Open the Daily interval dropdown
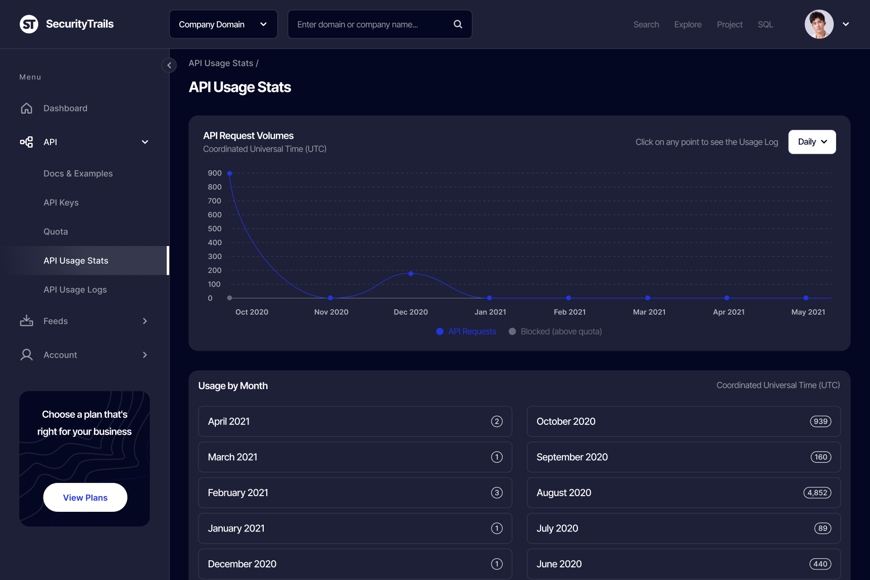The width and height of the screenshot is (870, 580). [812, 142]
